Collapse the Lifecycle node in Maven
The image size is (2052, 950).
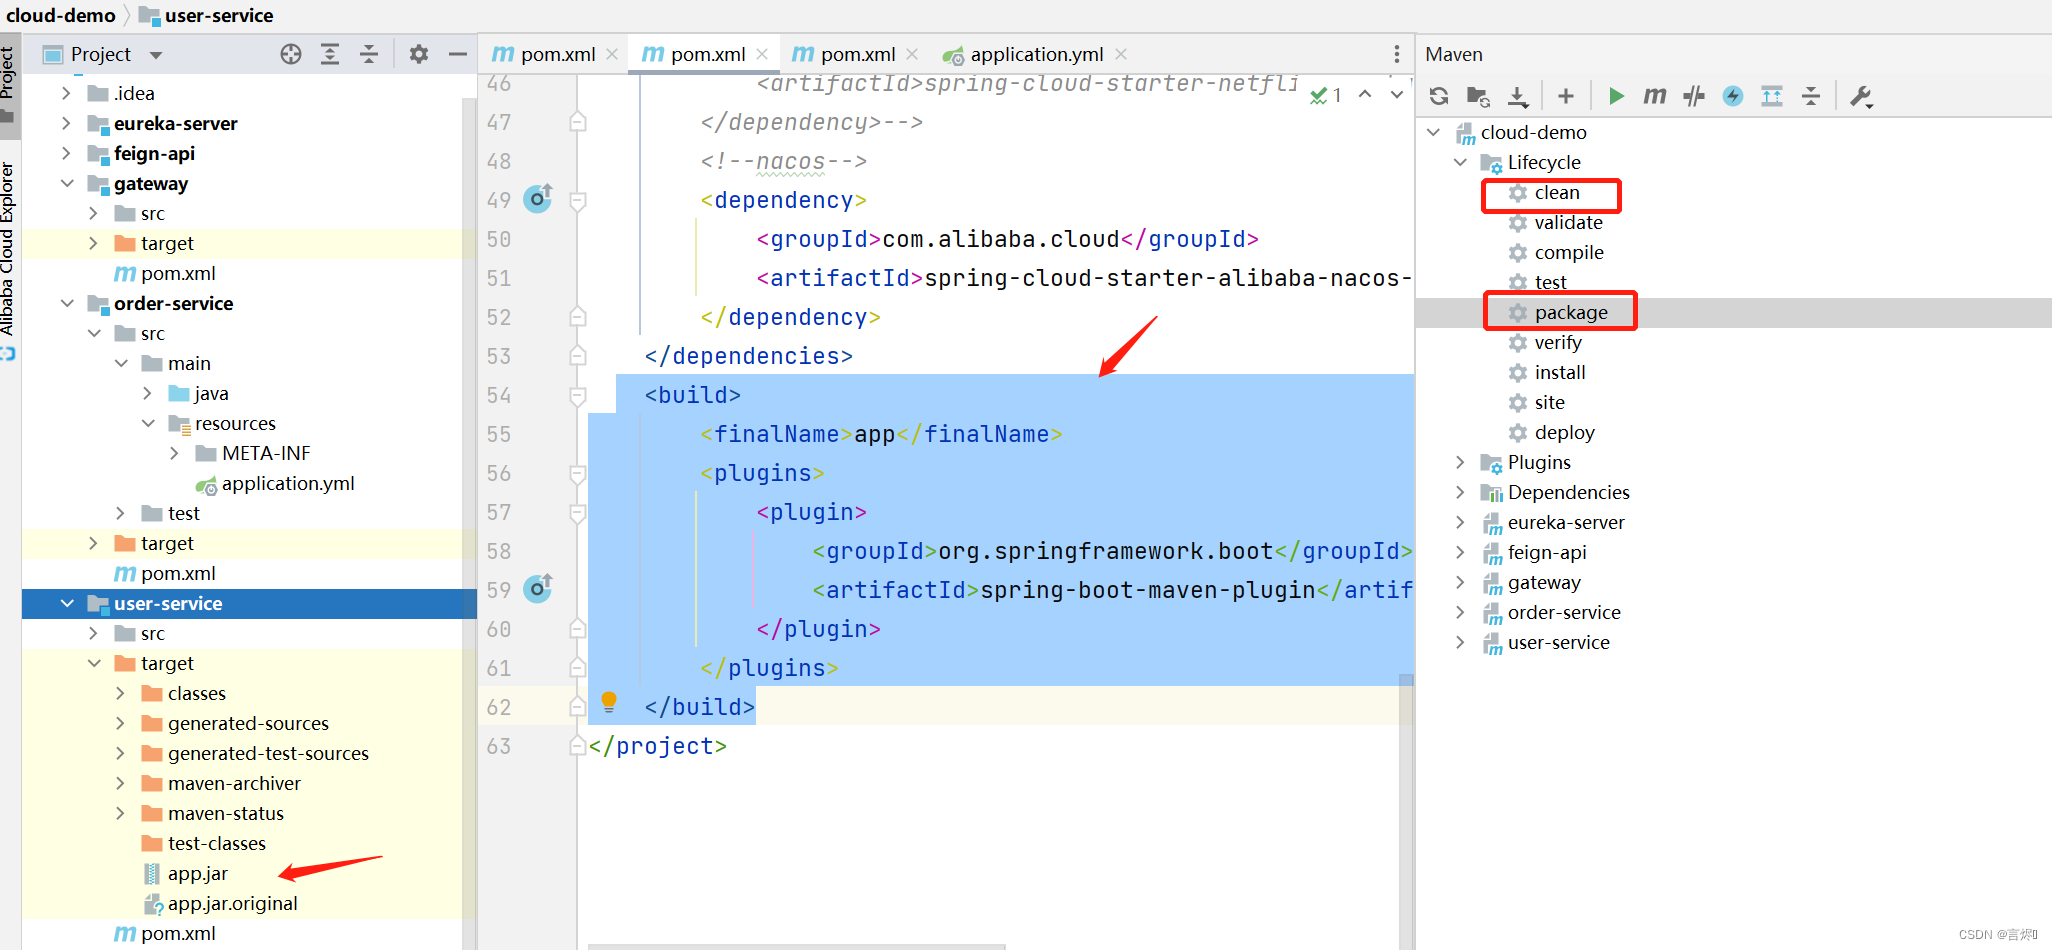[1460, 162]
